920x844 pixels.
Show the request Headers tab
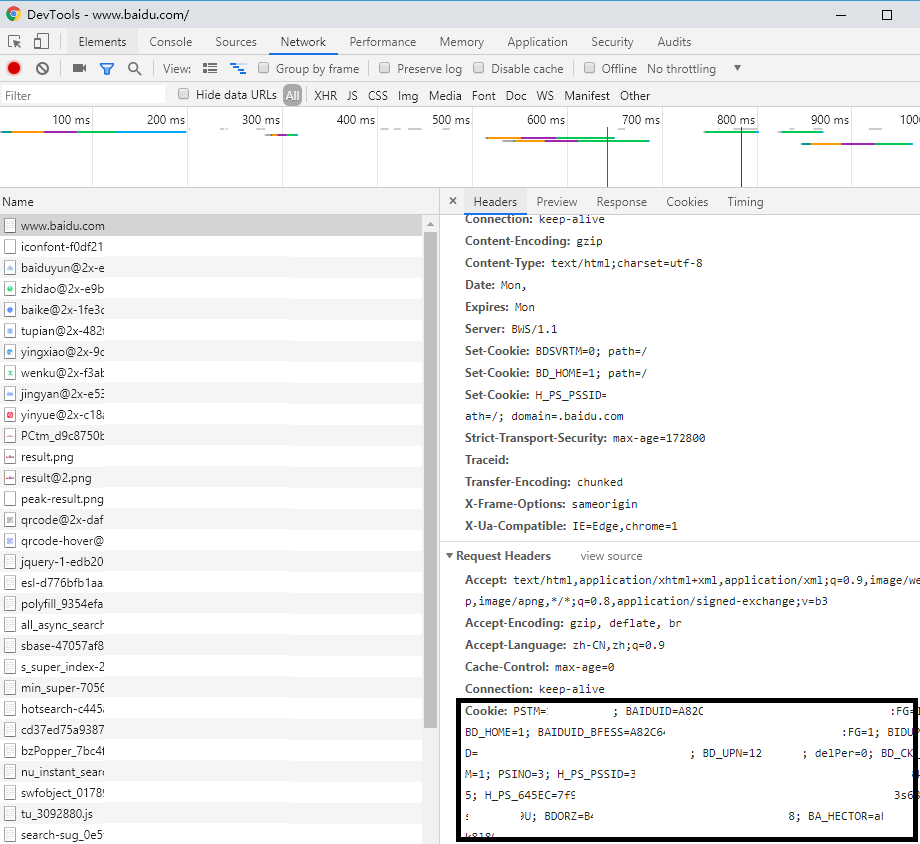pyautogui.click(x=495, y=201)
